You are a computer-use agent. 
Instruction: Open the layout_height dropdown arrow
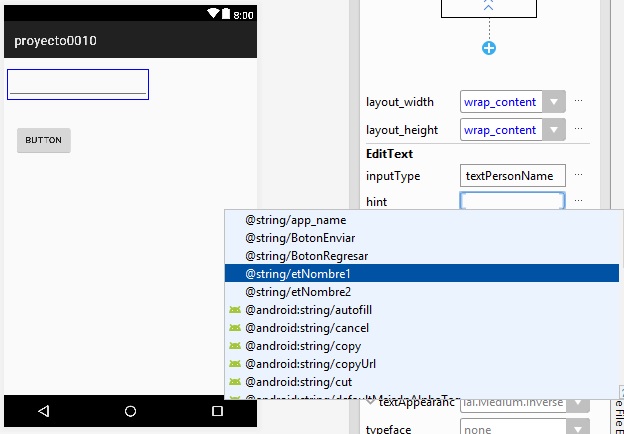tap(555, 130)
